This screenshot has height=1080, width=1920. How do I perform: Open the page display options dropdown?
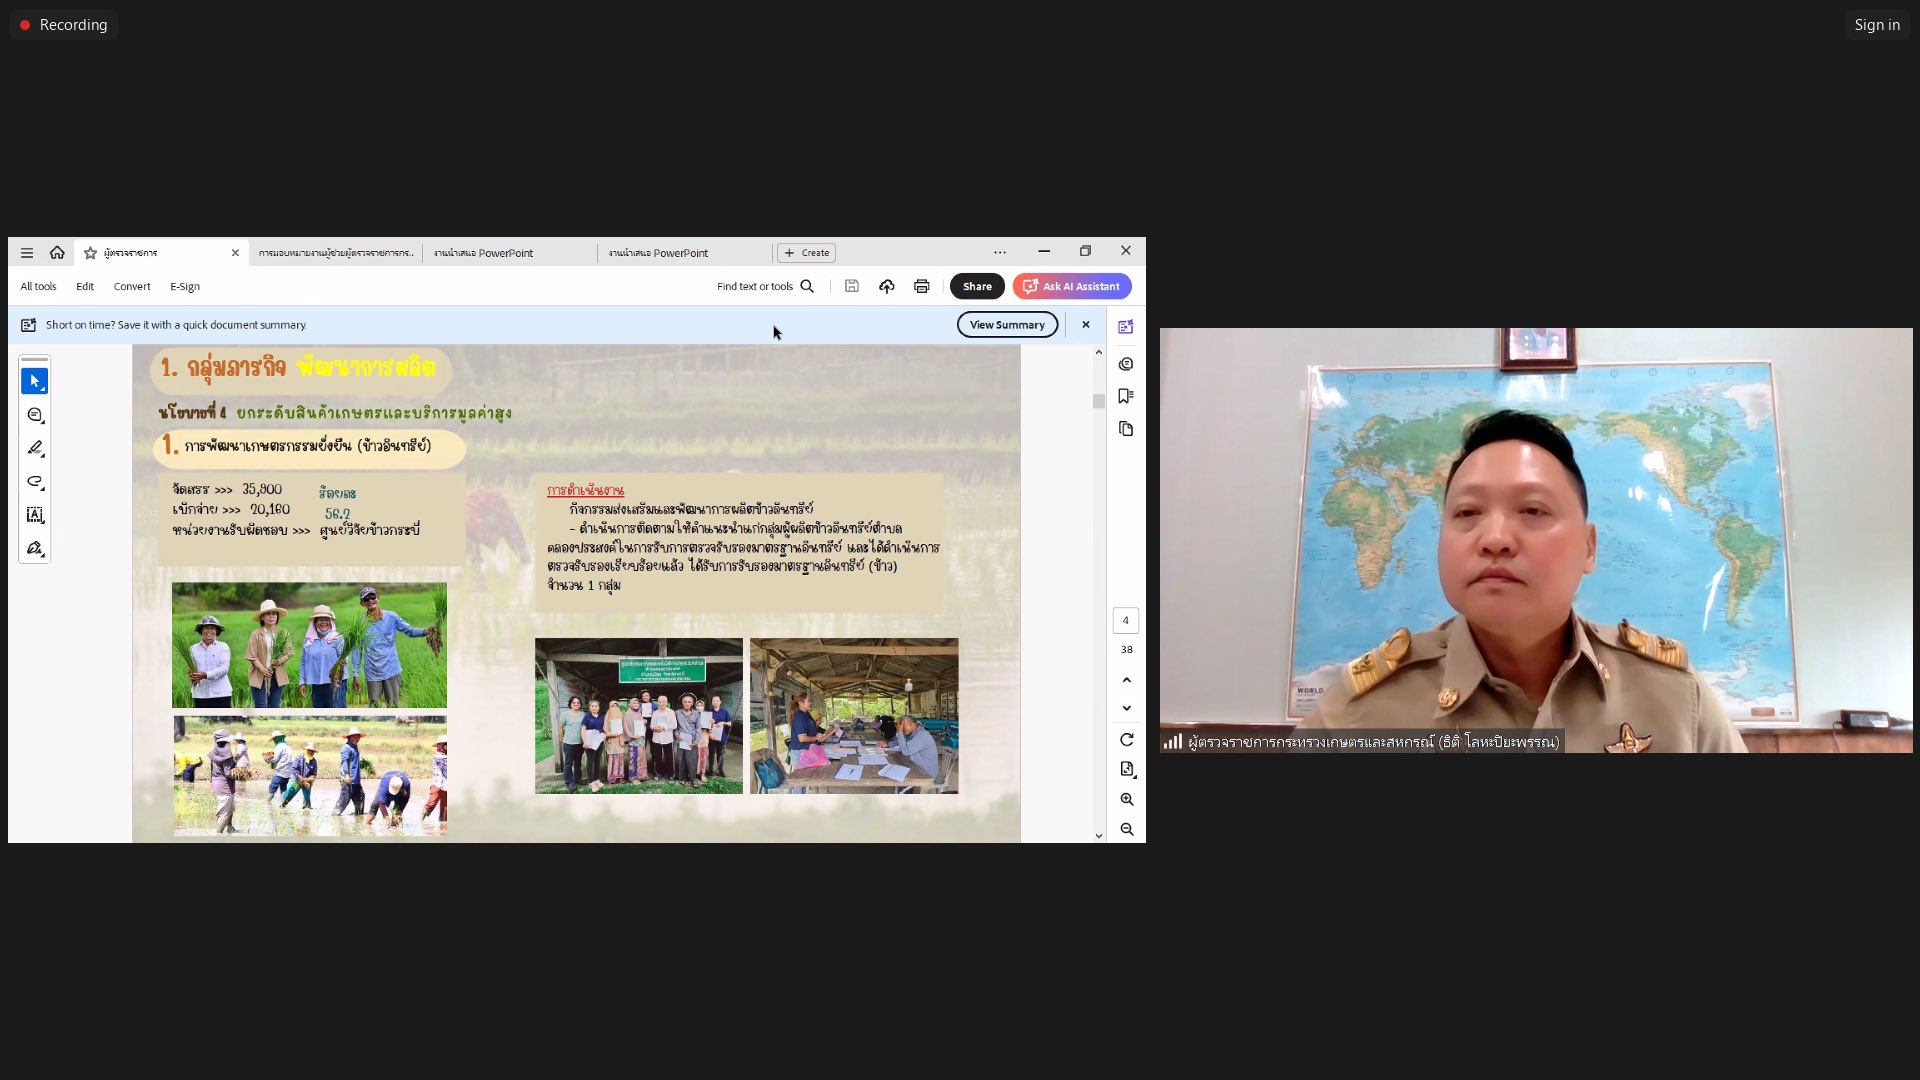(1127, 768)
